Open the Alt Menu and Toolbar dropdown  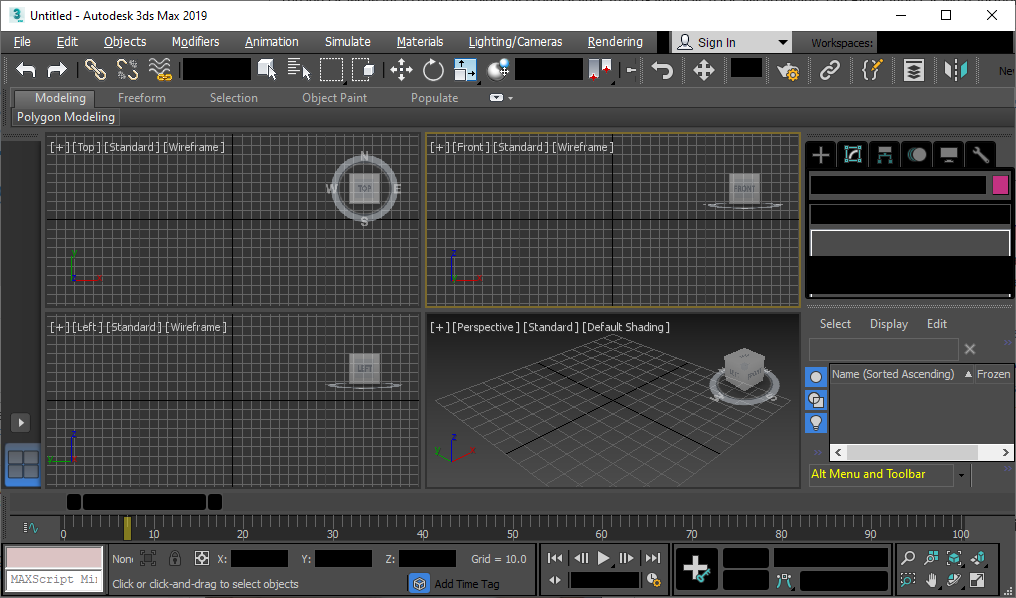click(961, 474)
